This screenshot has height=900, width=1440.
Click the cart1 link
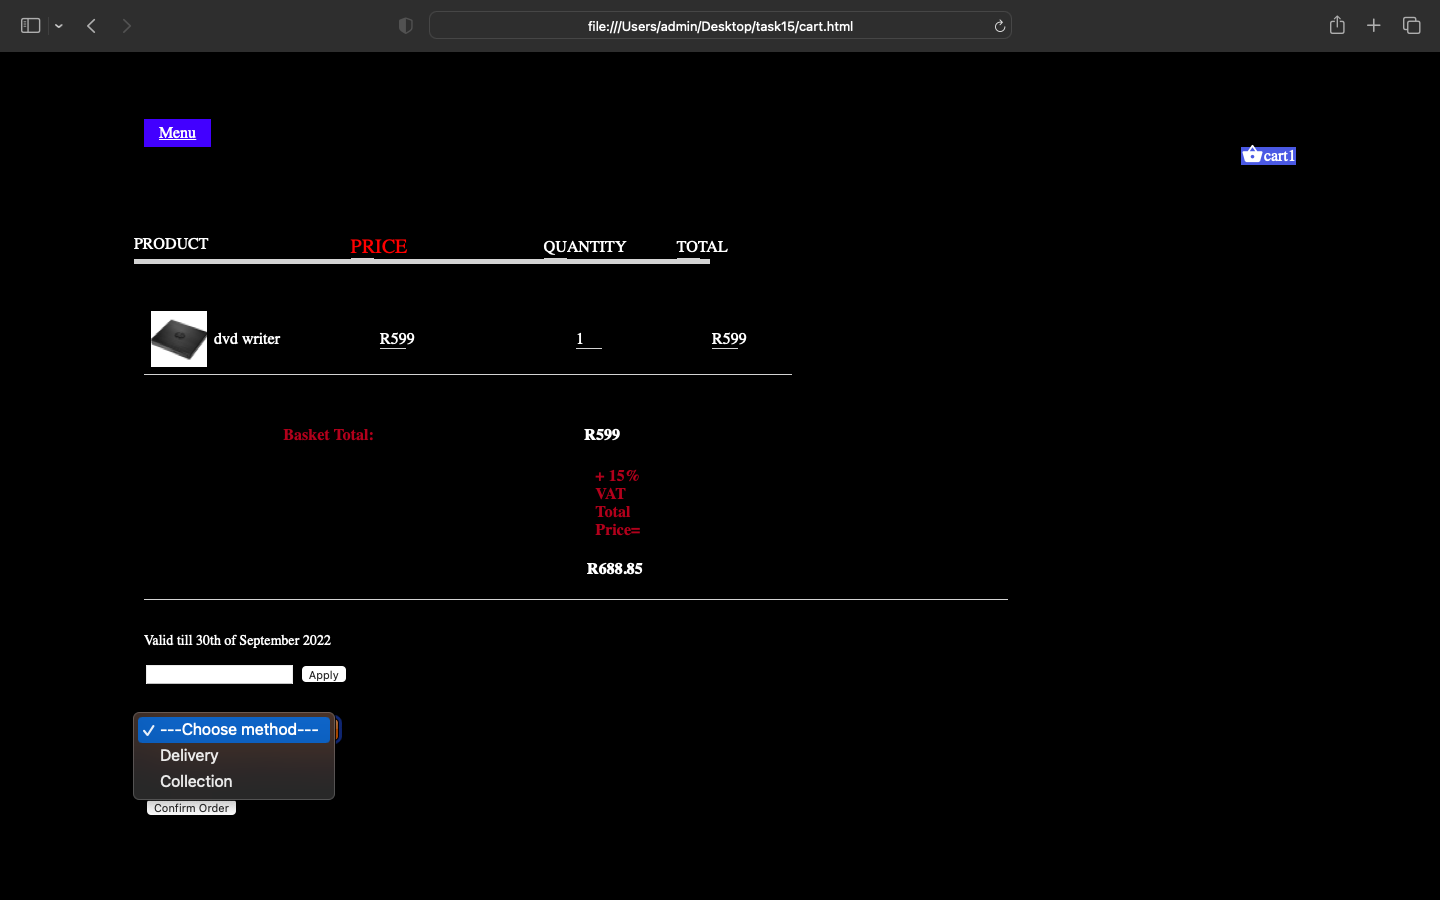1277,155
